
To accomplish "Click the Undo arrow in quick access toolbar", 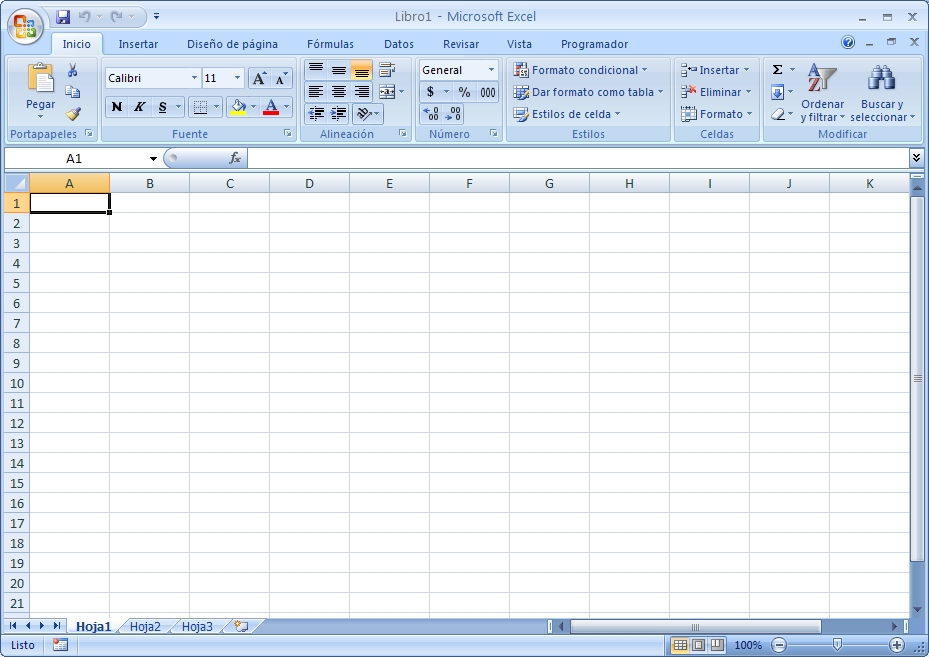I will tap(85, 17).
